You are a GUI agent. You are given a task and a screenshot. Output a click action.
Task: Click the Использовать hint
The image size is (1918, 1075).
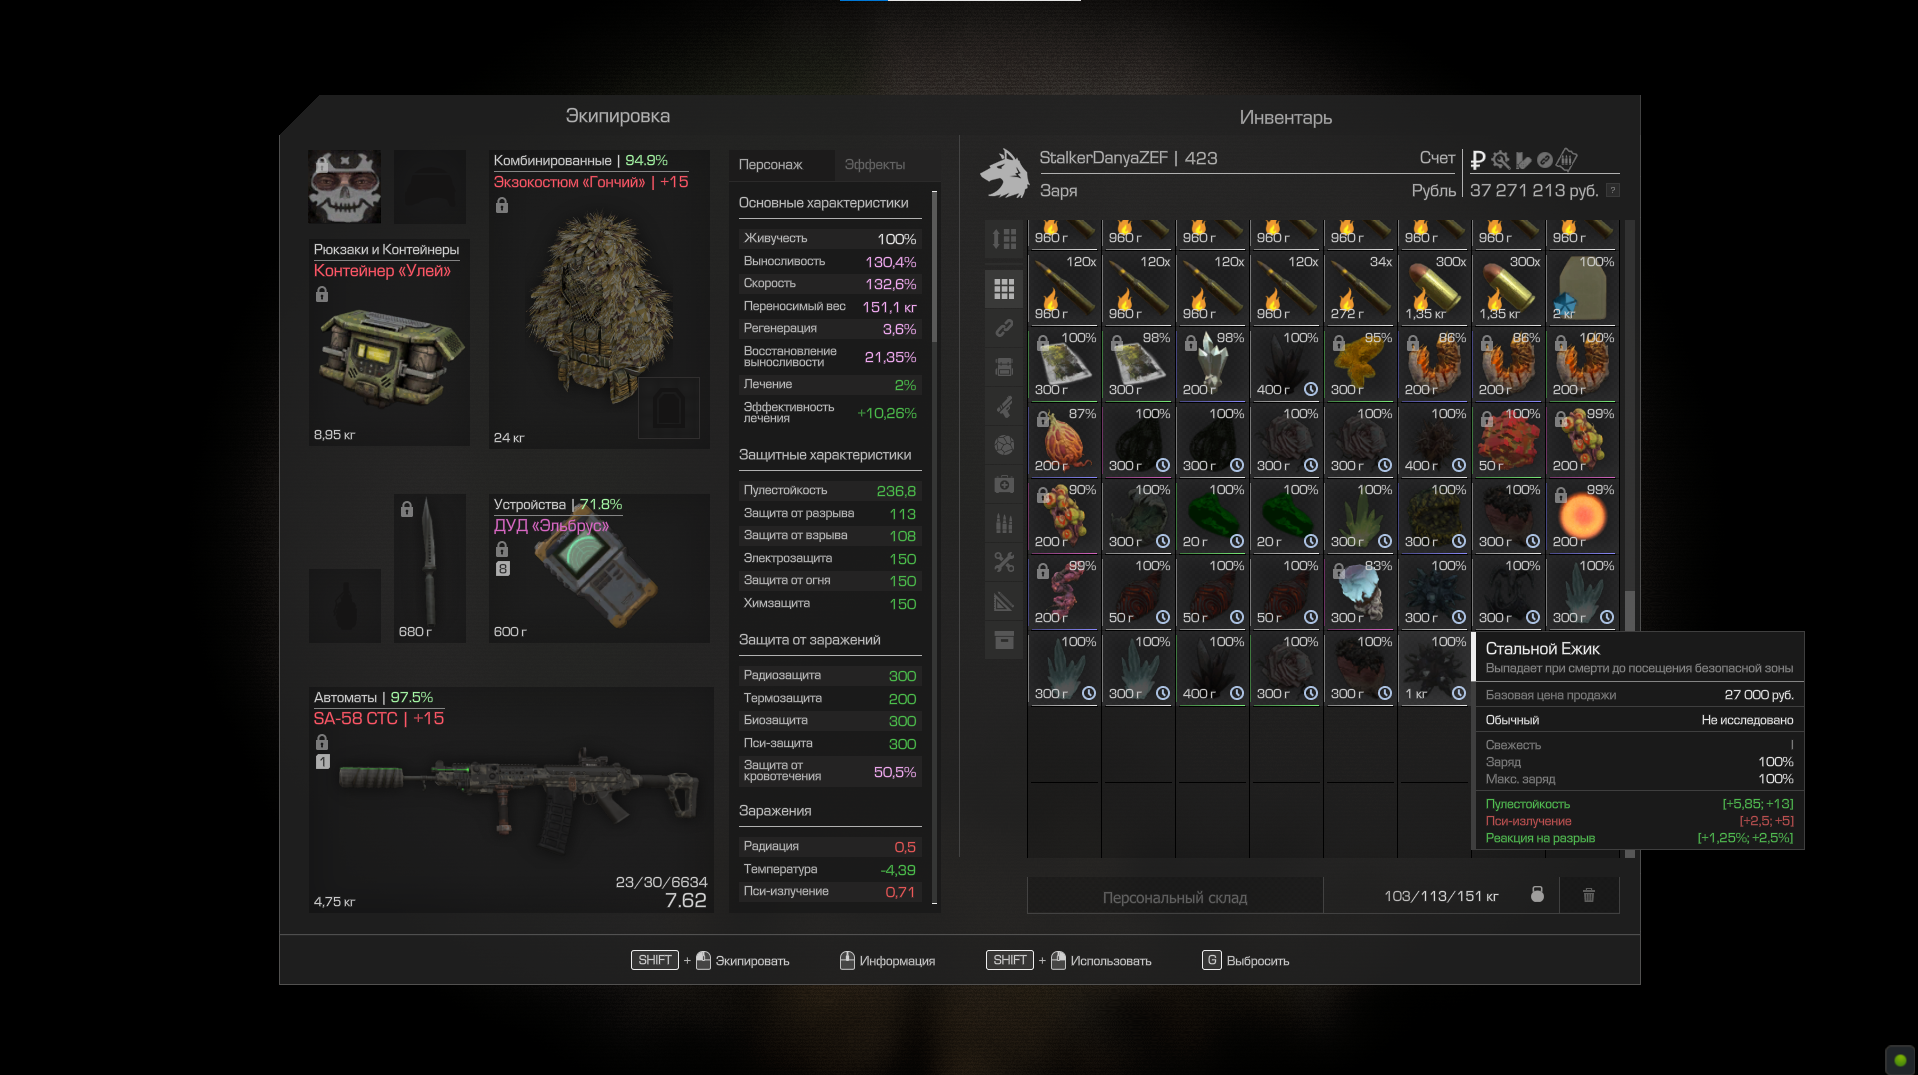pyautogui.click(x=1068, y=960)
